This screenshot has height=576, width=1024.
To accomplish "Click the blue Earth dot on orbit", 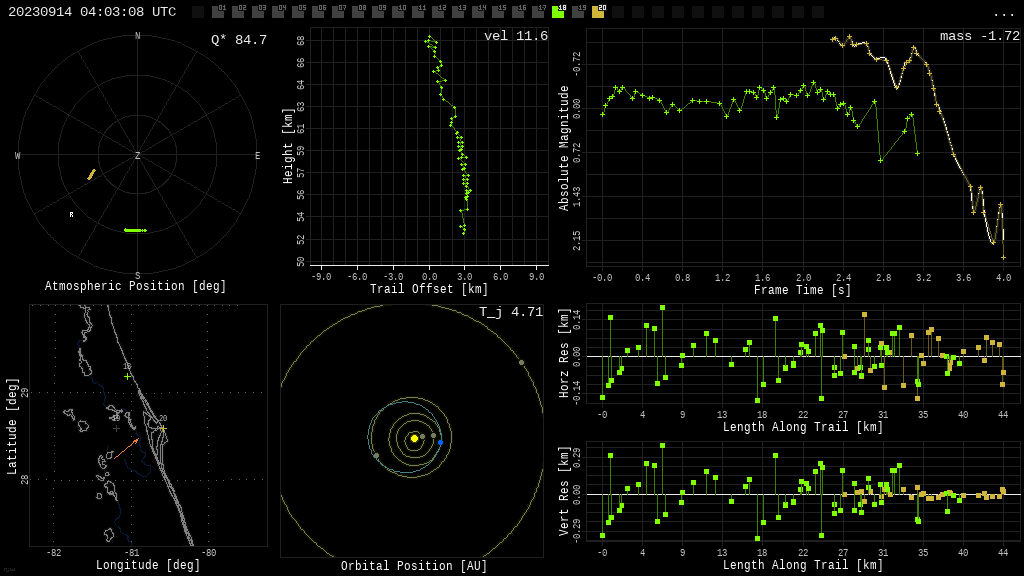I will pos(441,443).
